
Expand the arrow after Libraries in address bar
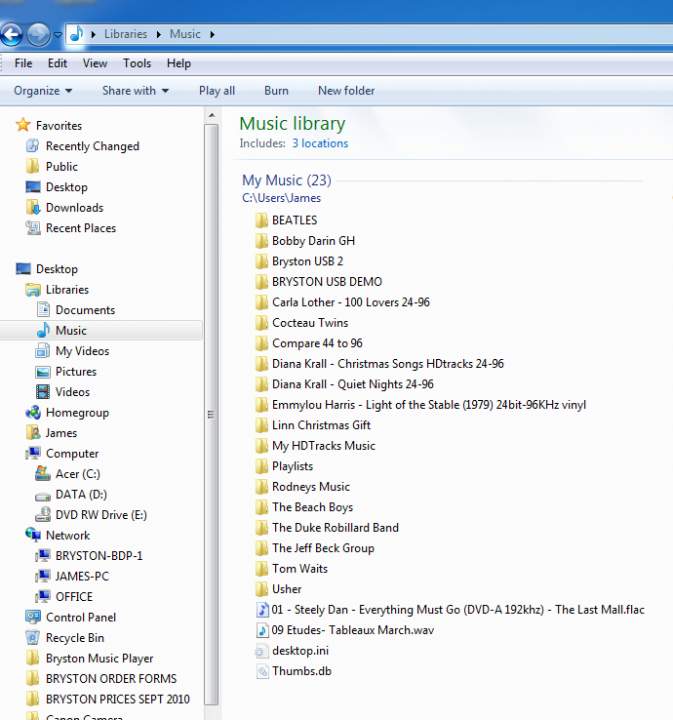click(x=158, y=34)
